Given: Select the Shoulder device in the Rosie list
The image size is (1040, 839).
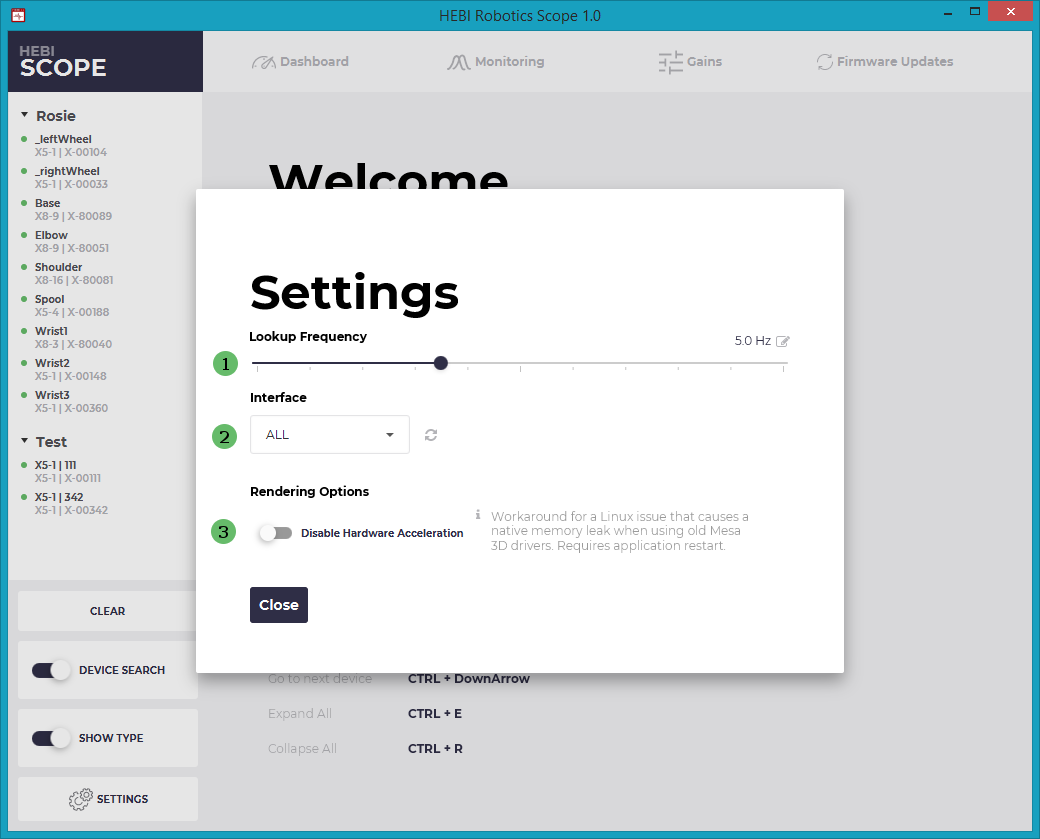Looking at the screenshot, I should click(x=59, y=268).
